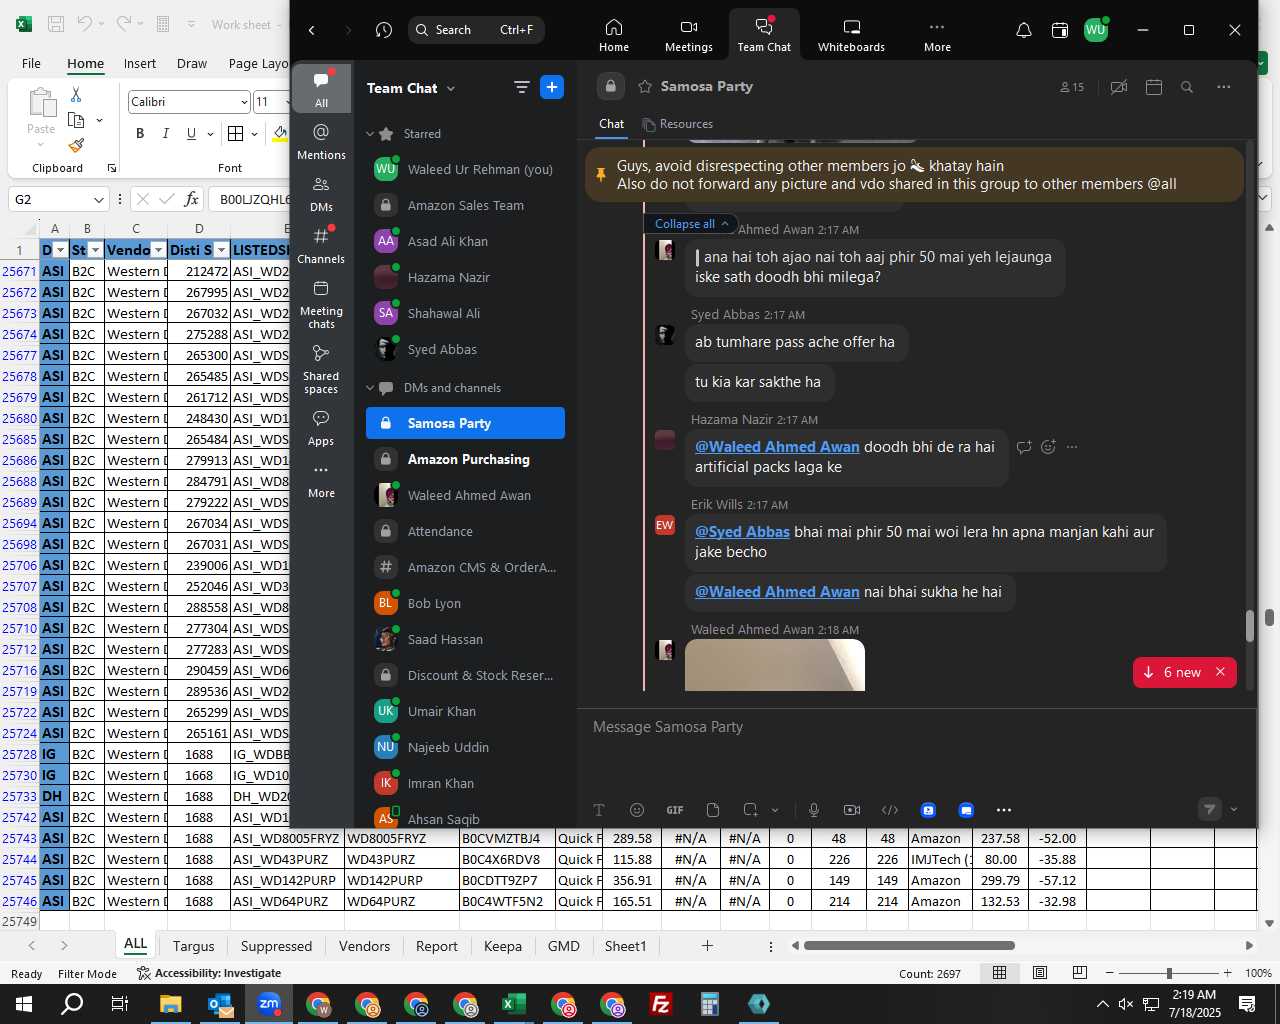Dismiss the 6 new messages badge
The width and height of the screenshot is (1280, 1024).
[1220, 672]
